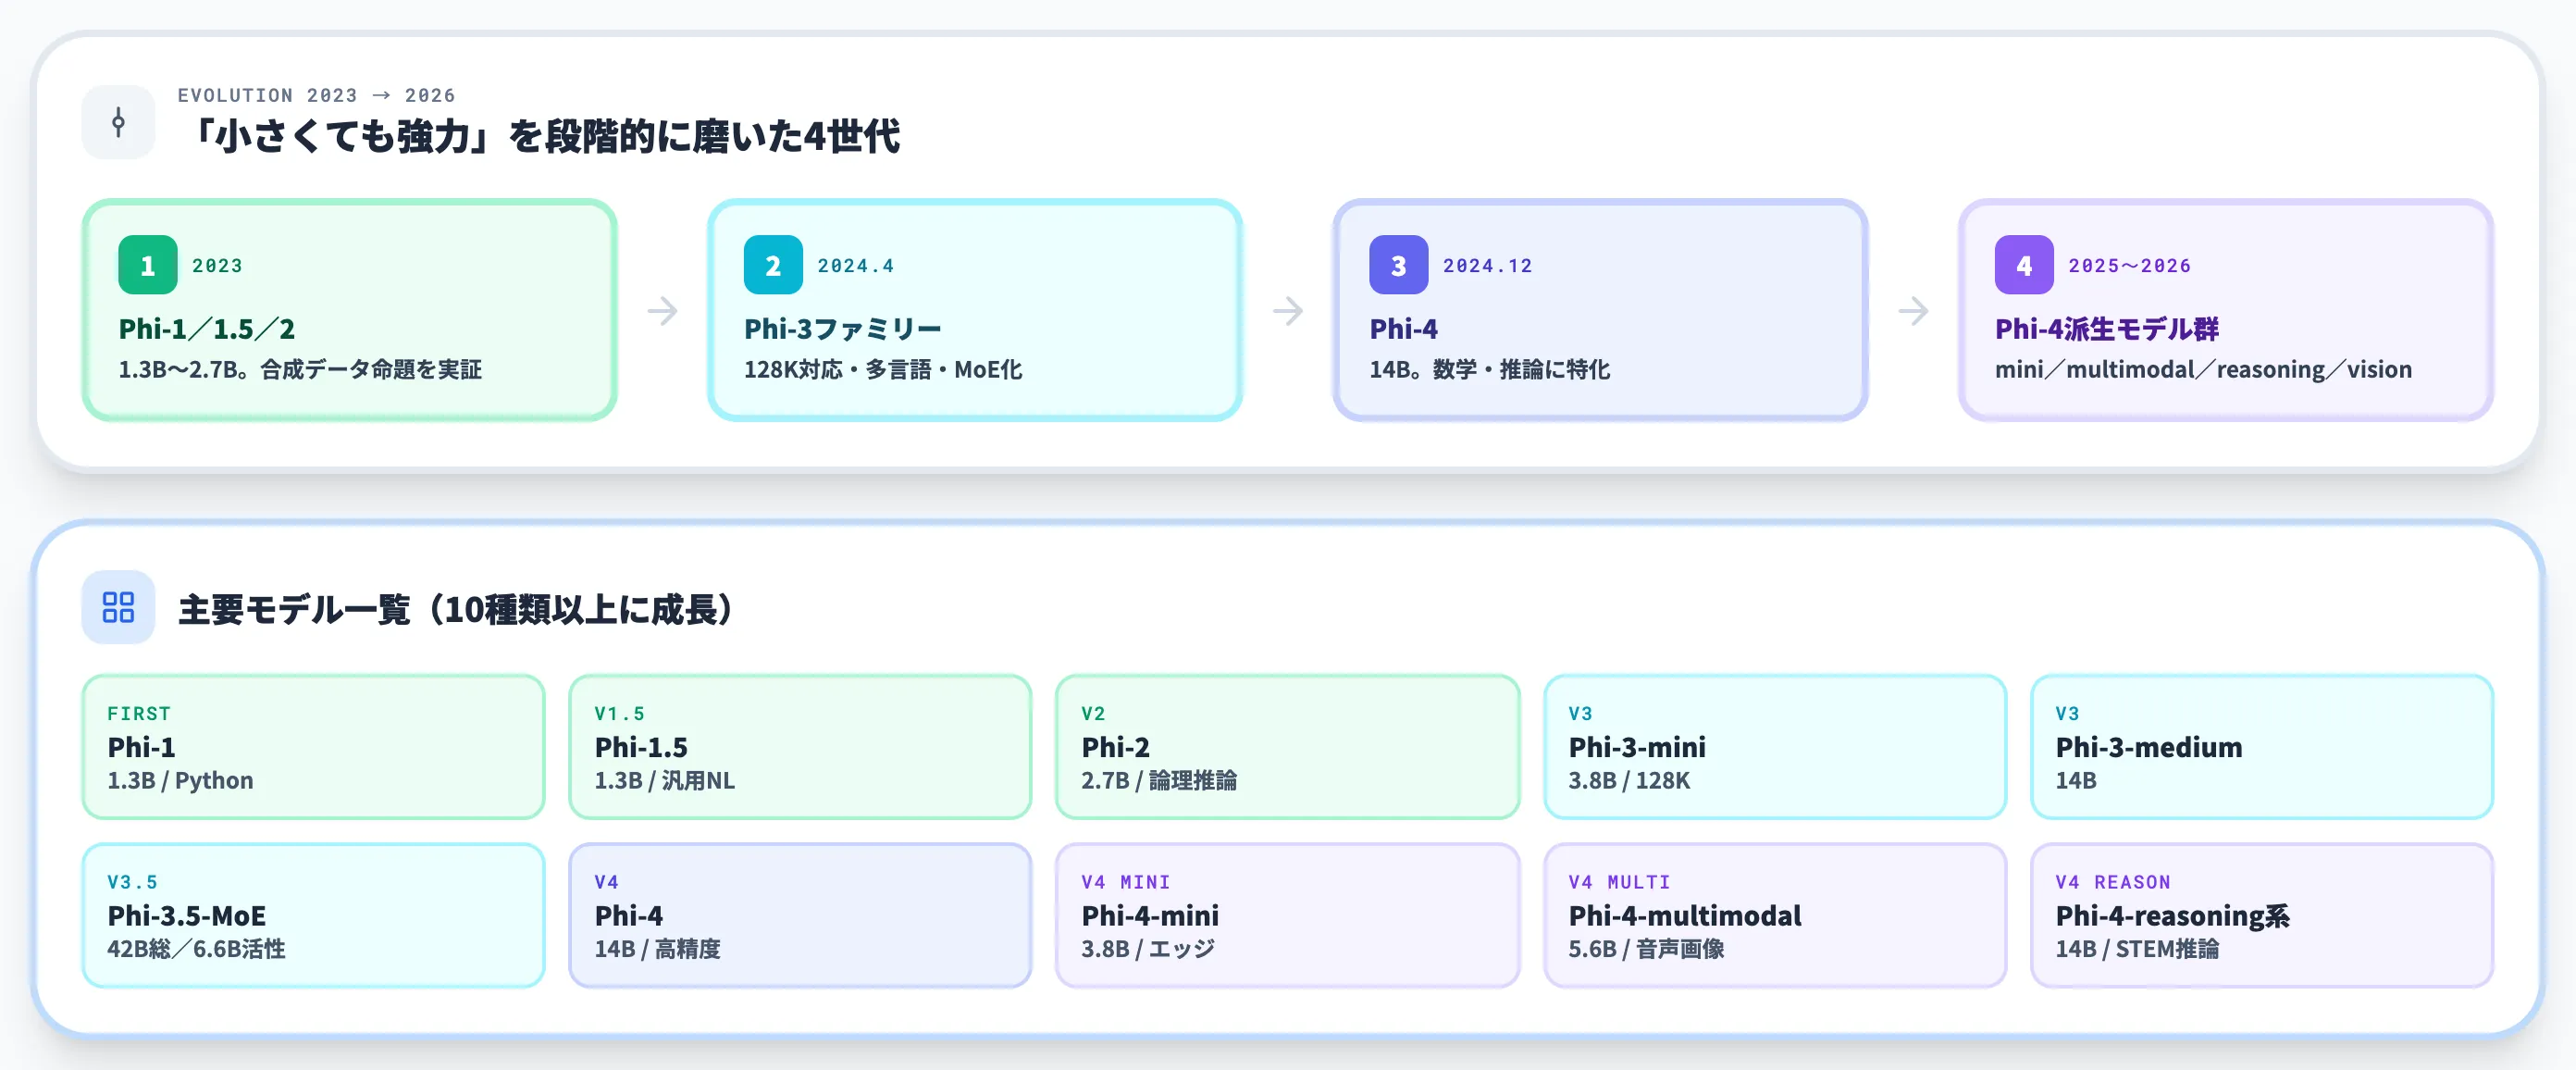
Task: Click the grid icon beside 主要モデル一覧
Action: [118, 607]
